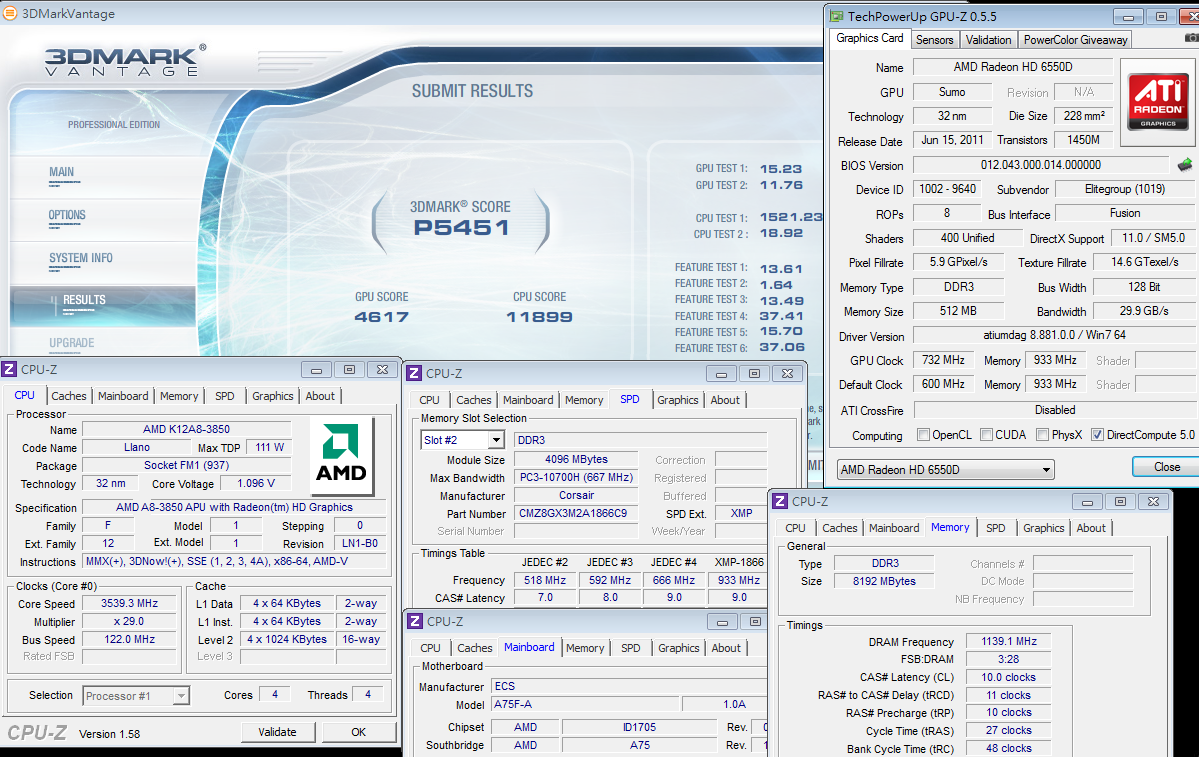Click the GPU-Z screenshot camera icon

pos(1191,37)
